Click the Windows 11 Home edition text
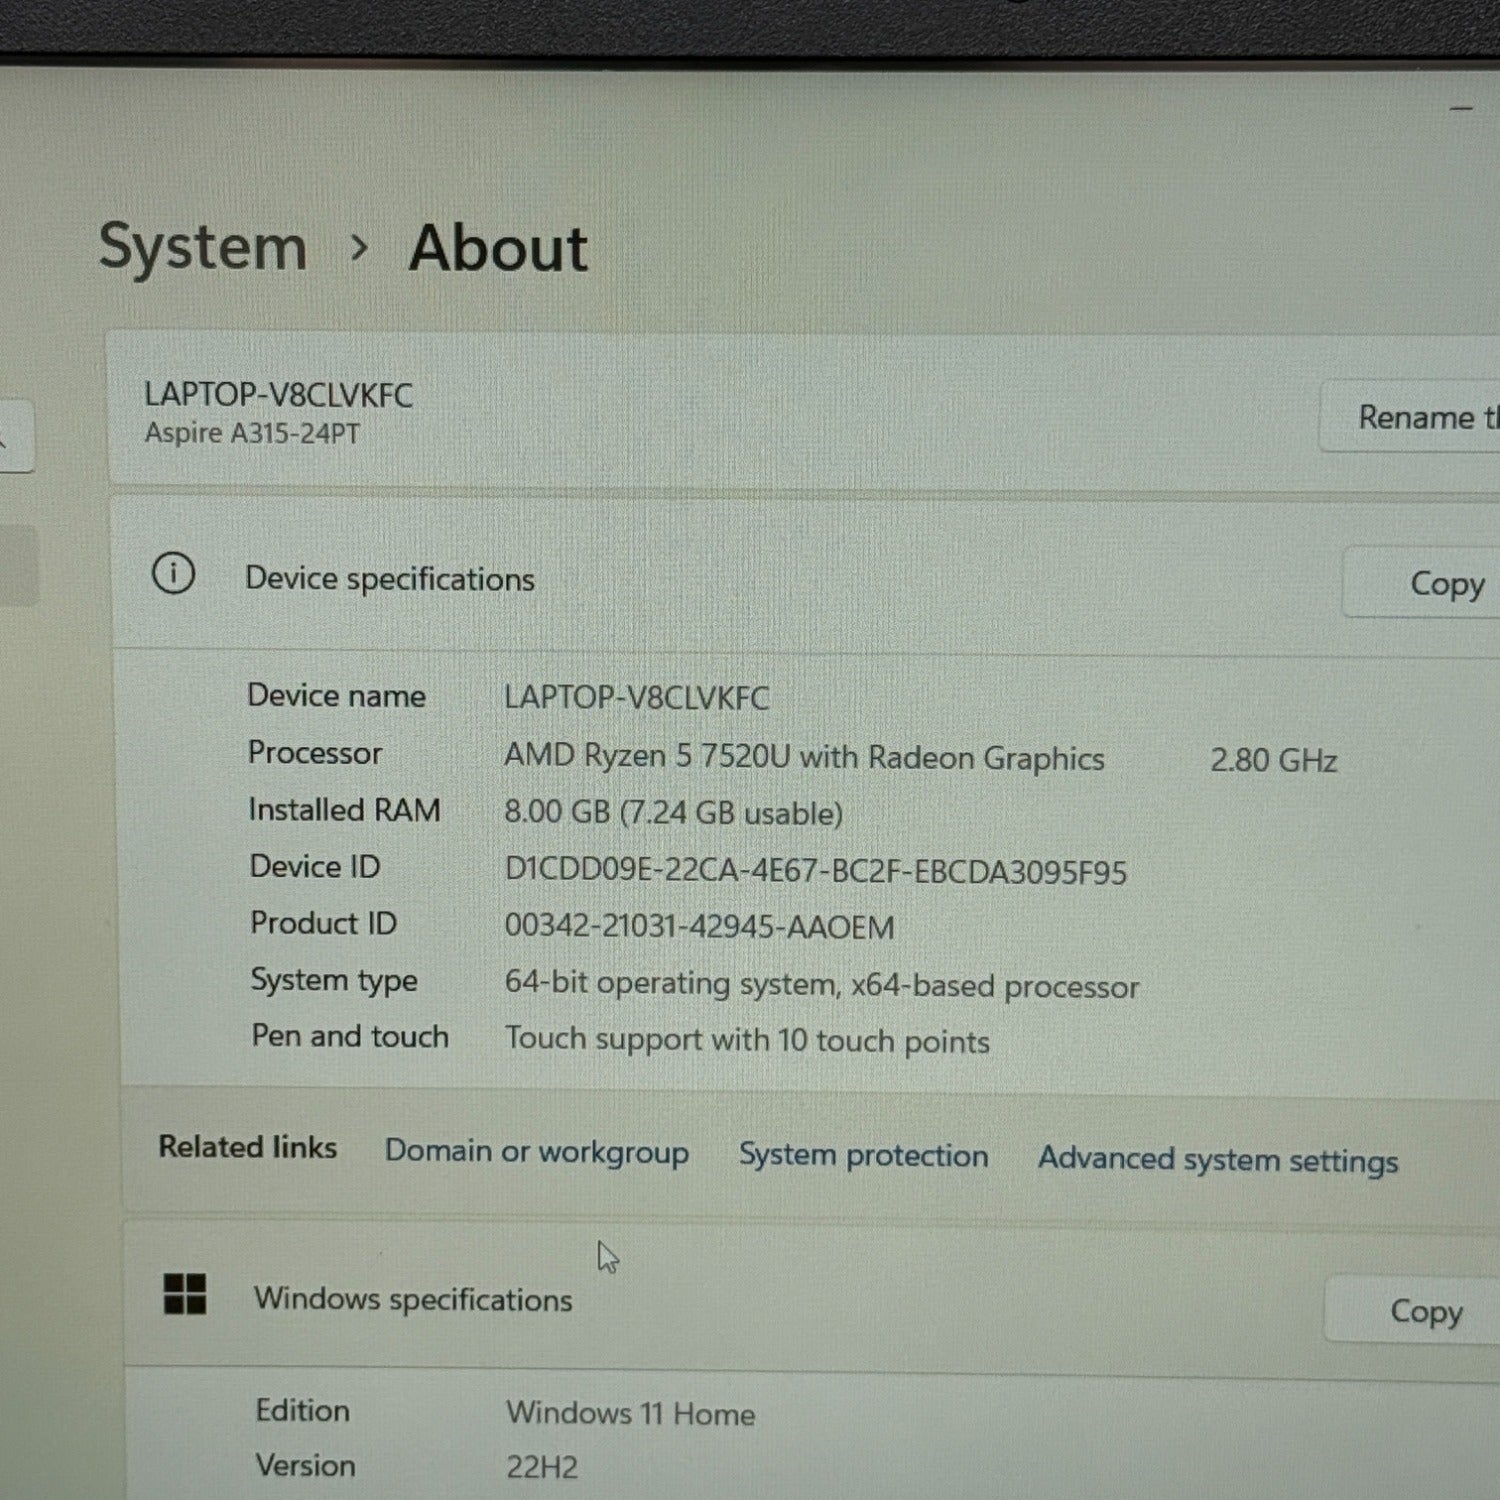The image size is (1500, 1500). pyautogui.click(x=630, y=1413)
